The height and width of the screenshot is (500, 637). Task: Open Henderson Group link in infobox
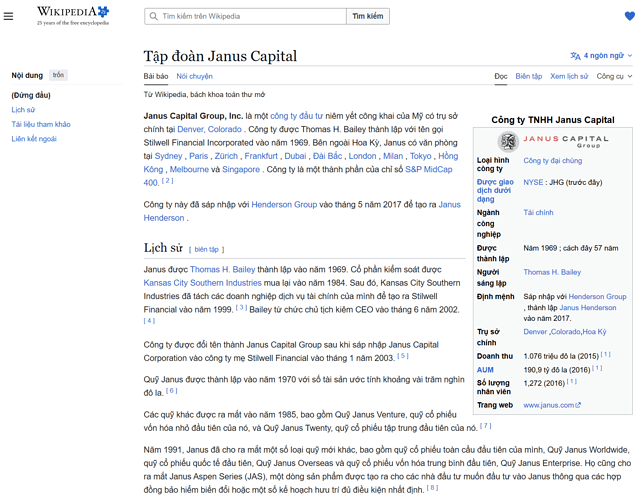click(598, 297)
